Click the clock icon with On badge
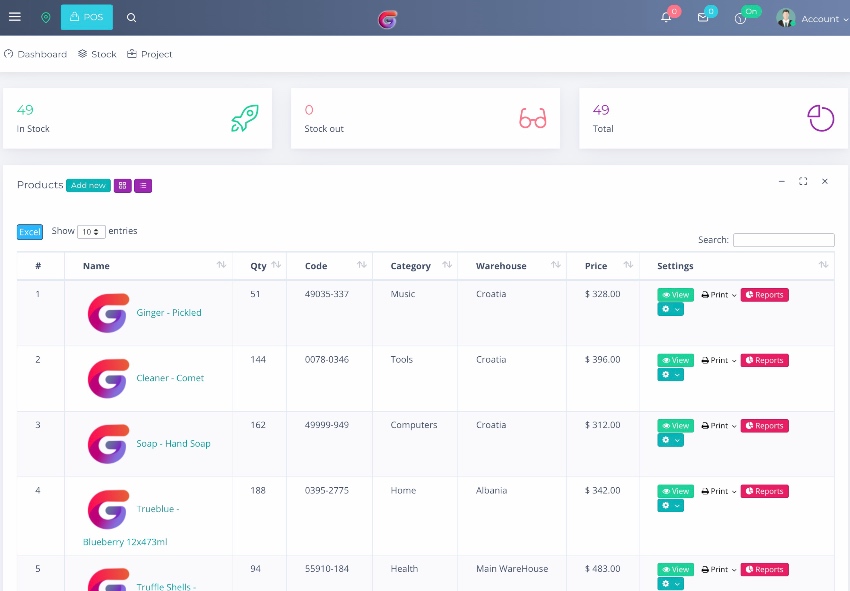The width and height of the screenshot is (850, 591). (740, 18)
